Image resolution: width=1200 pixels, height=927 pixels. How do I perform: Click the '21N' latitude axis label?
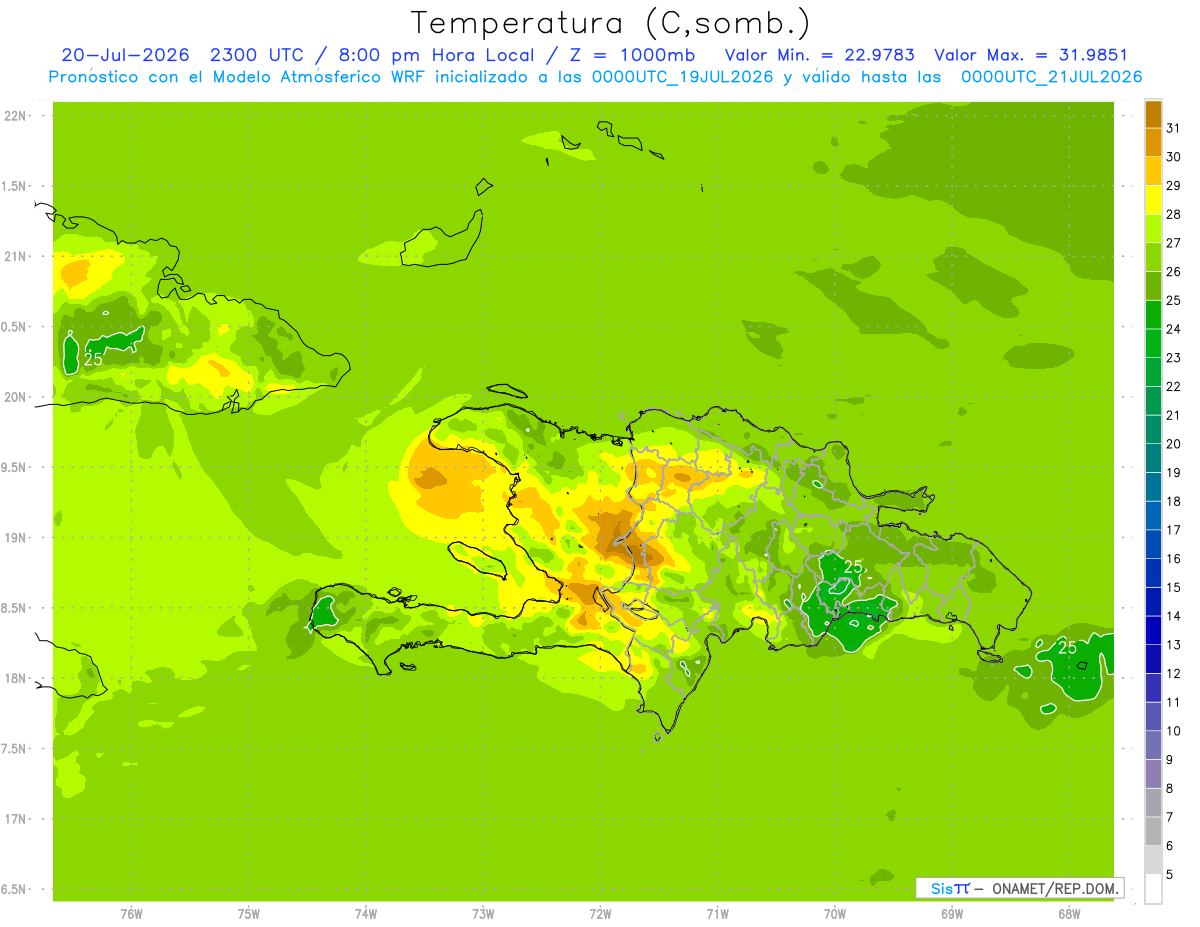pos(16,256)
